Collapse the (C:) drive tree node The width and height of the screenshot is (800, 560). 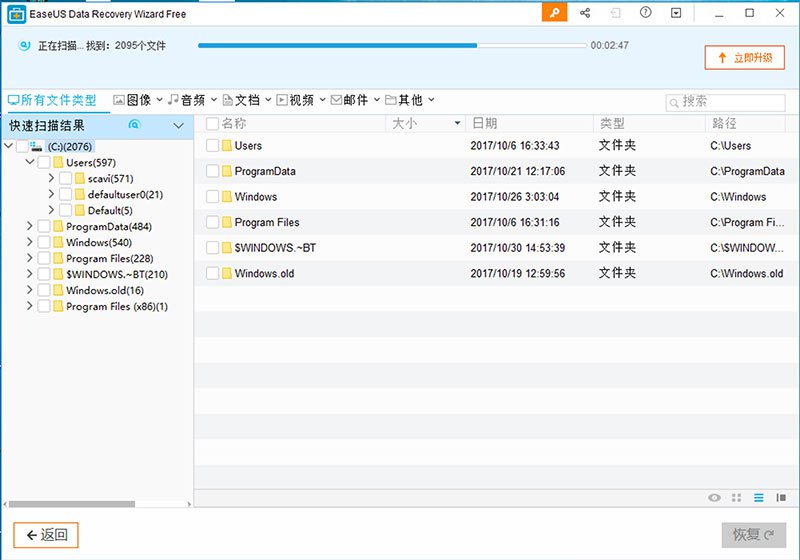tap(9, 146)
